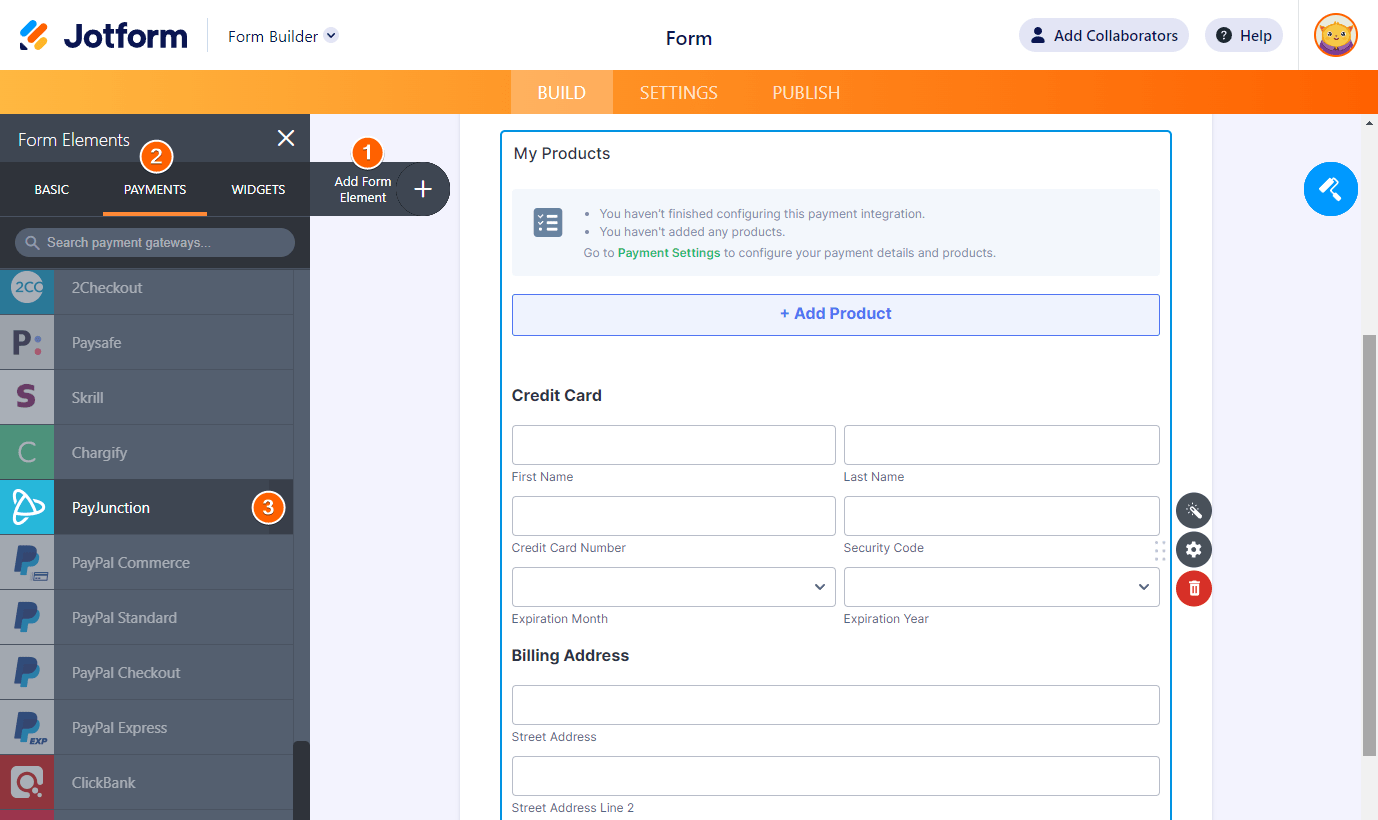
Task: Go to the PUBLISH tab
Action: click(806, 92)
